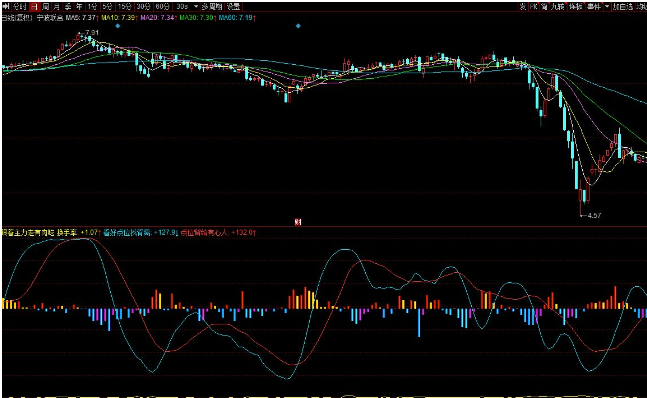
Task: Toggle the 事件 events overlay
Action: tap(594, 7)
